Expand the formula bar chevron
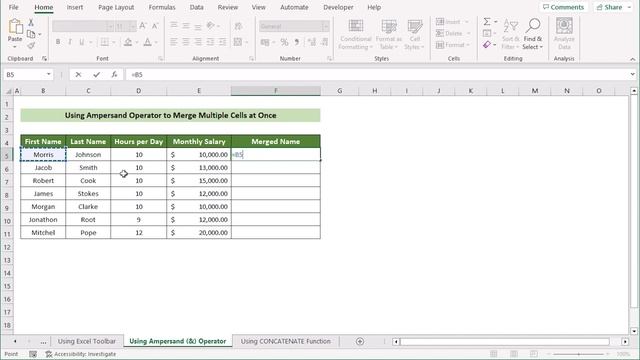Screen dimensions: 640x360 [632, 74]
